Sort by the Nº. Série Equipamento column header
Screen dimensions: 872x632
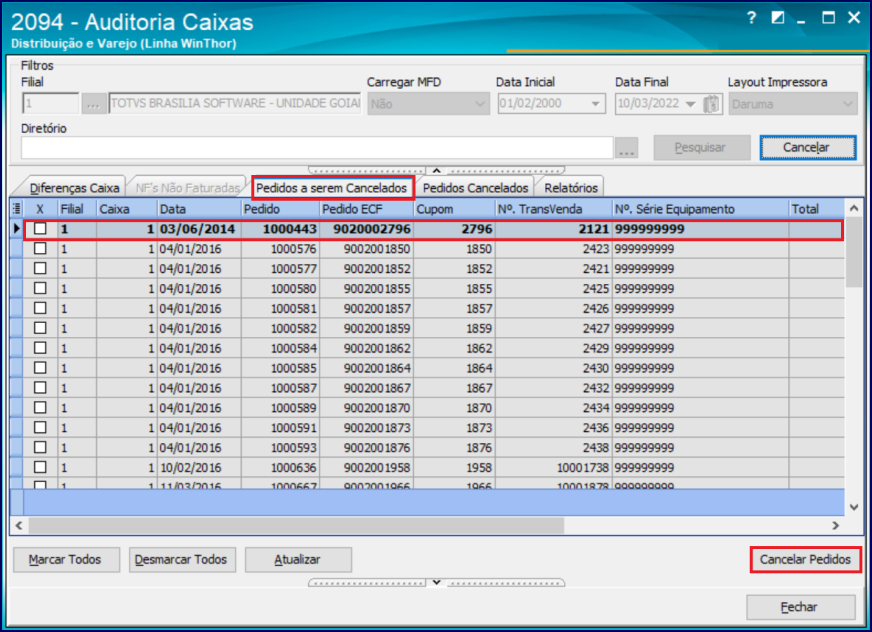click(x=700, y=209)
